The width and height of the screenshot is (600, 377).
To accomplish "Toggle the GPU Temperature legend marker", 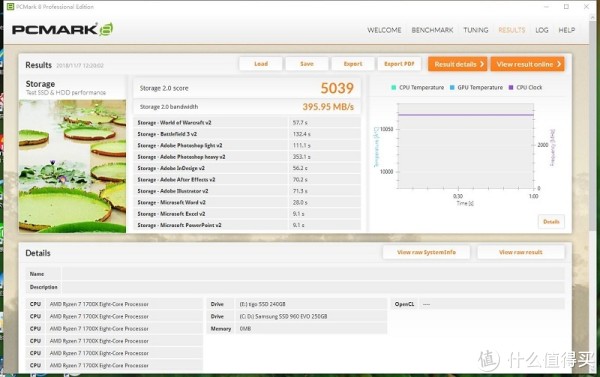I will coord(452,88).
